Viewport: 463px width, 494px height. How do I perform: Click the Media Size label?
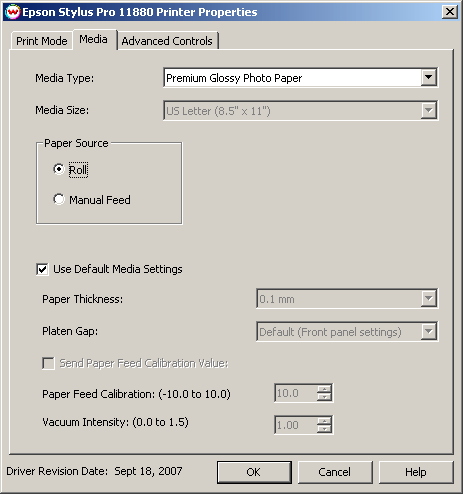(x=62, y=110)
